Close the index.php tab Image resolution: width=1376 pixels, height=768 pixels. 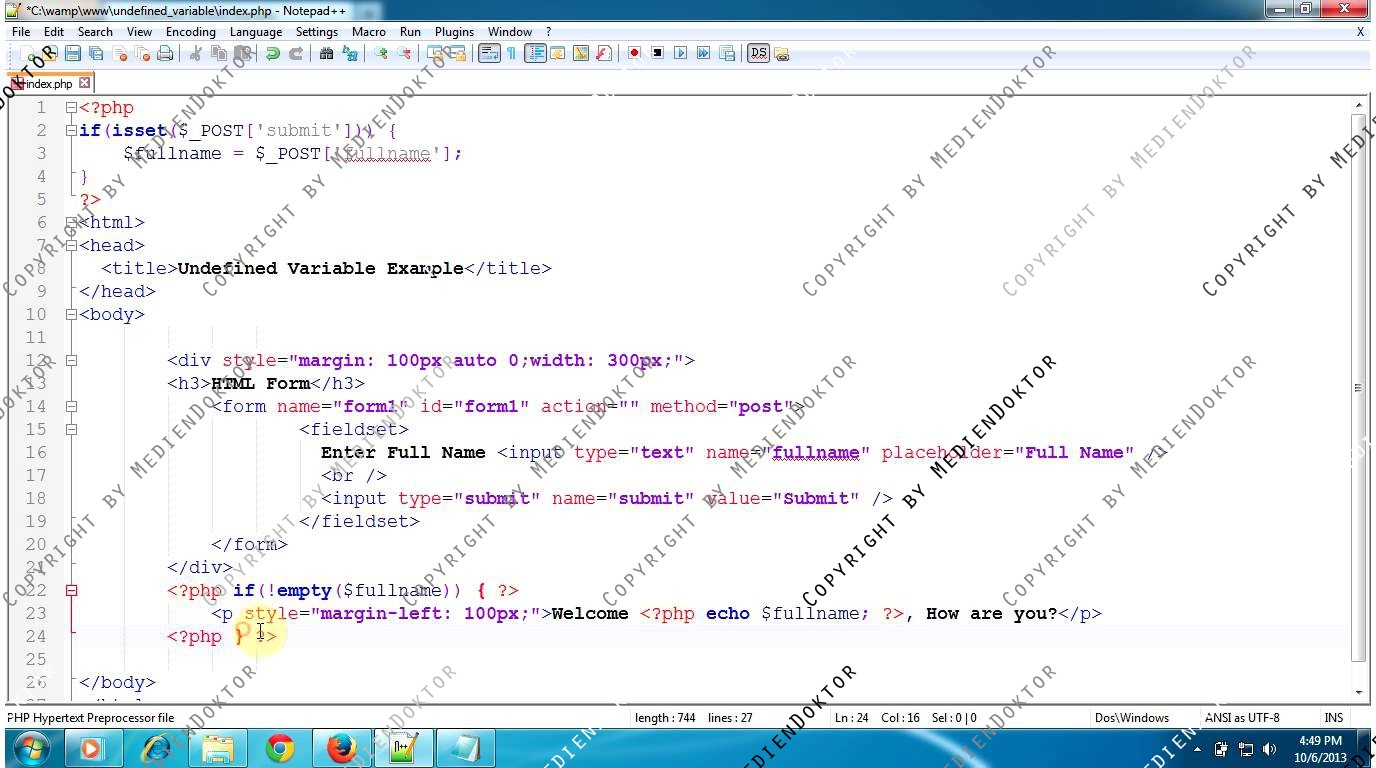[x=85, y=83]
